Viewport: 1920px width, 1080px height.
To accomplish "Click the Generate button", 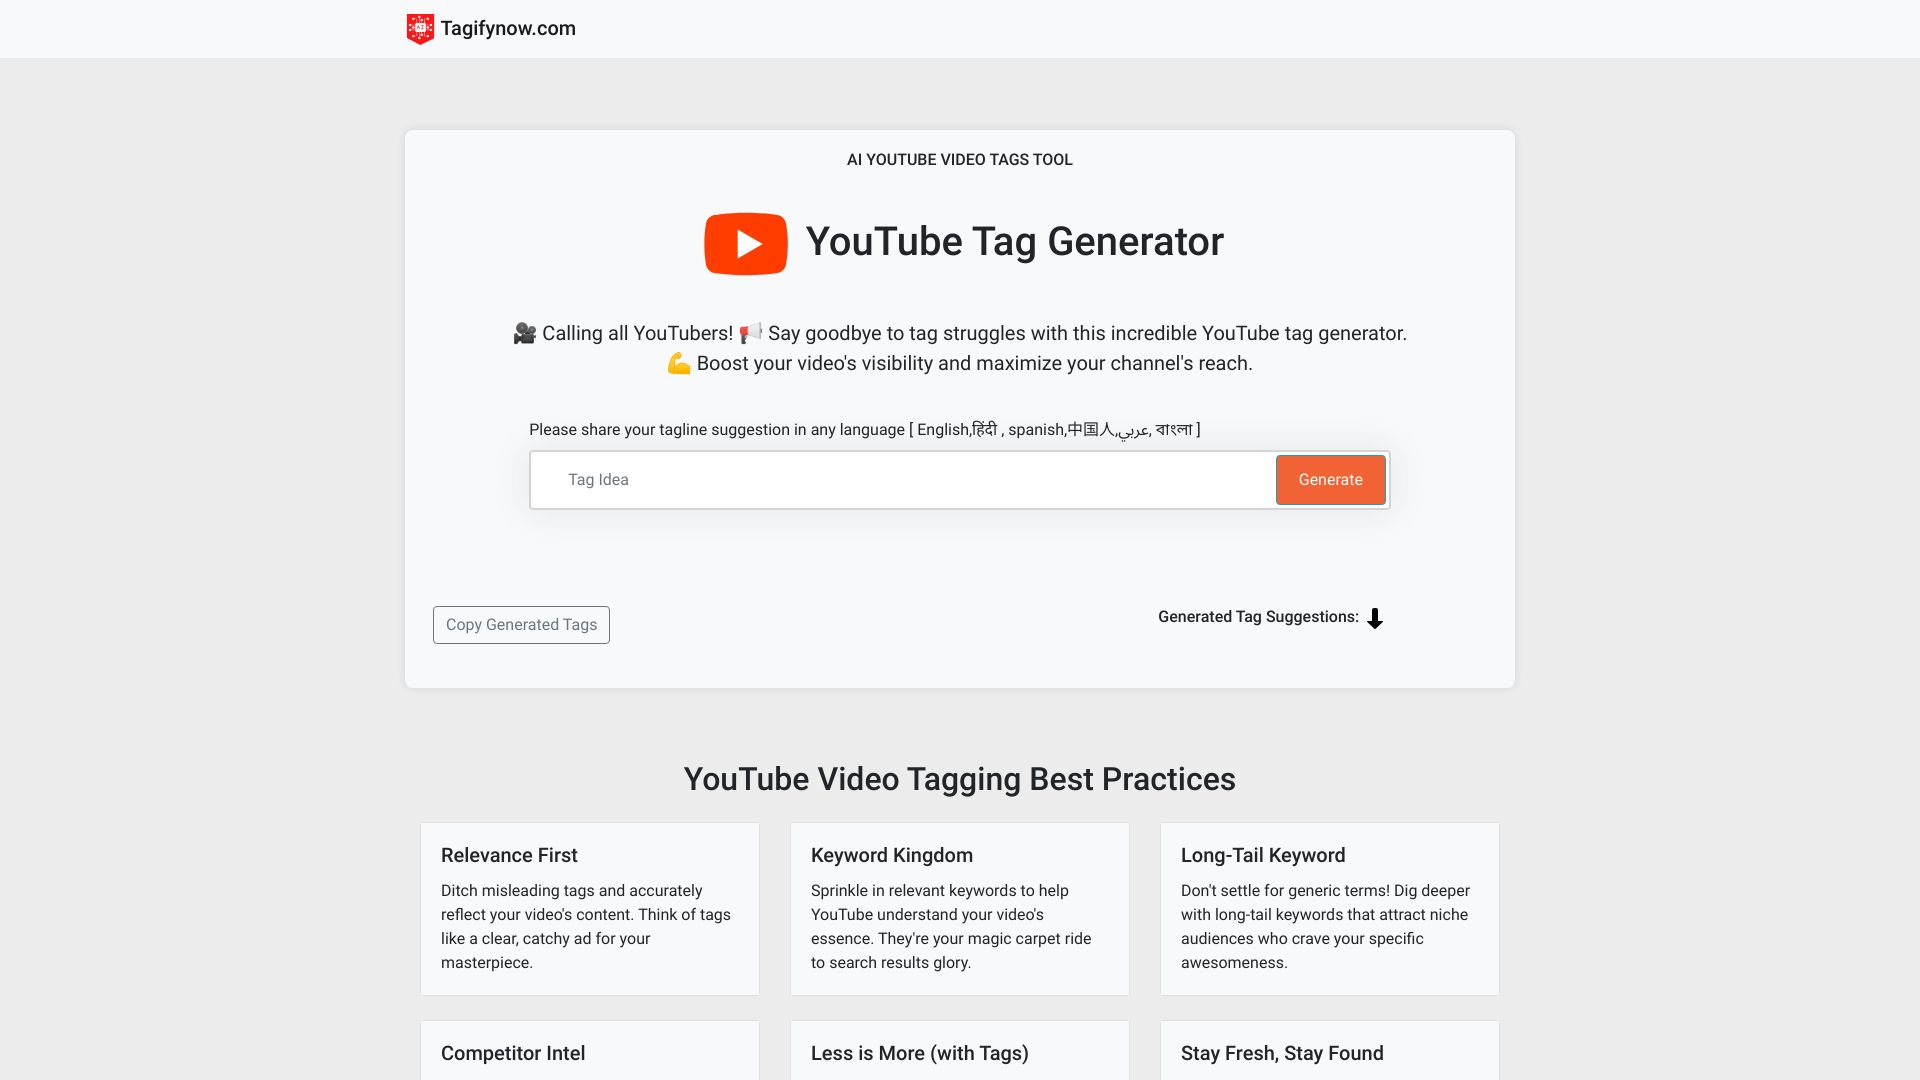I will (1329, 479).
